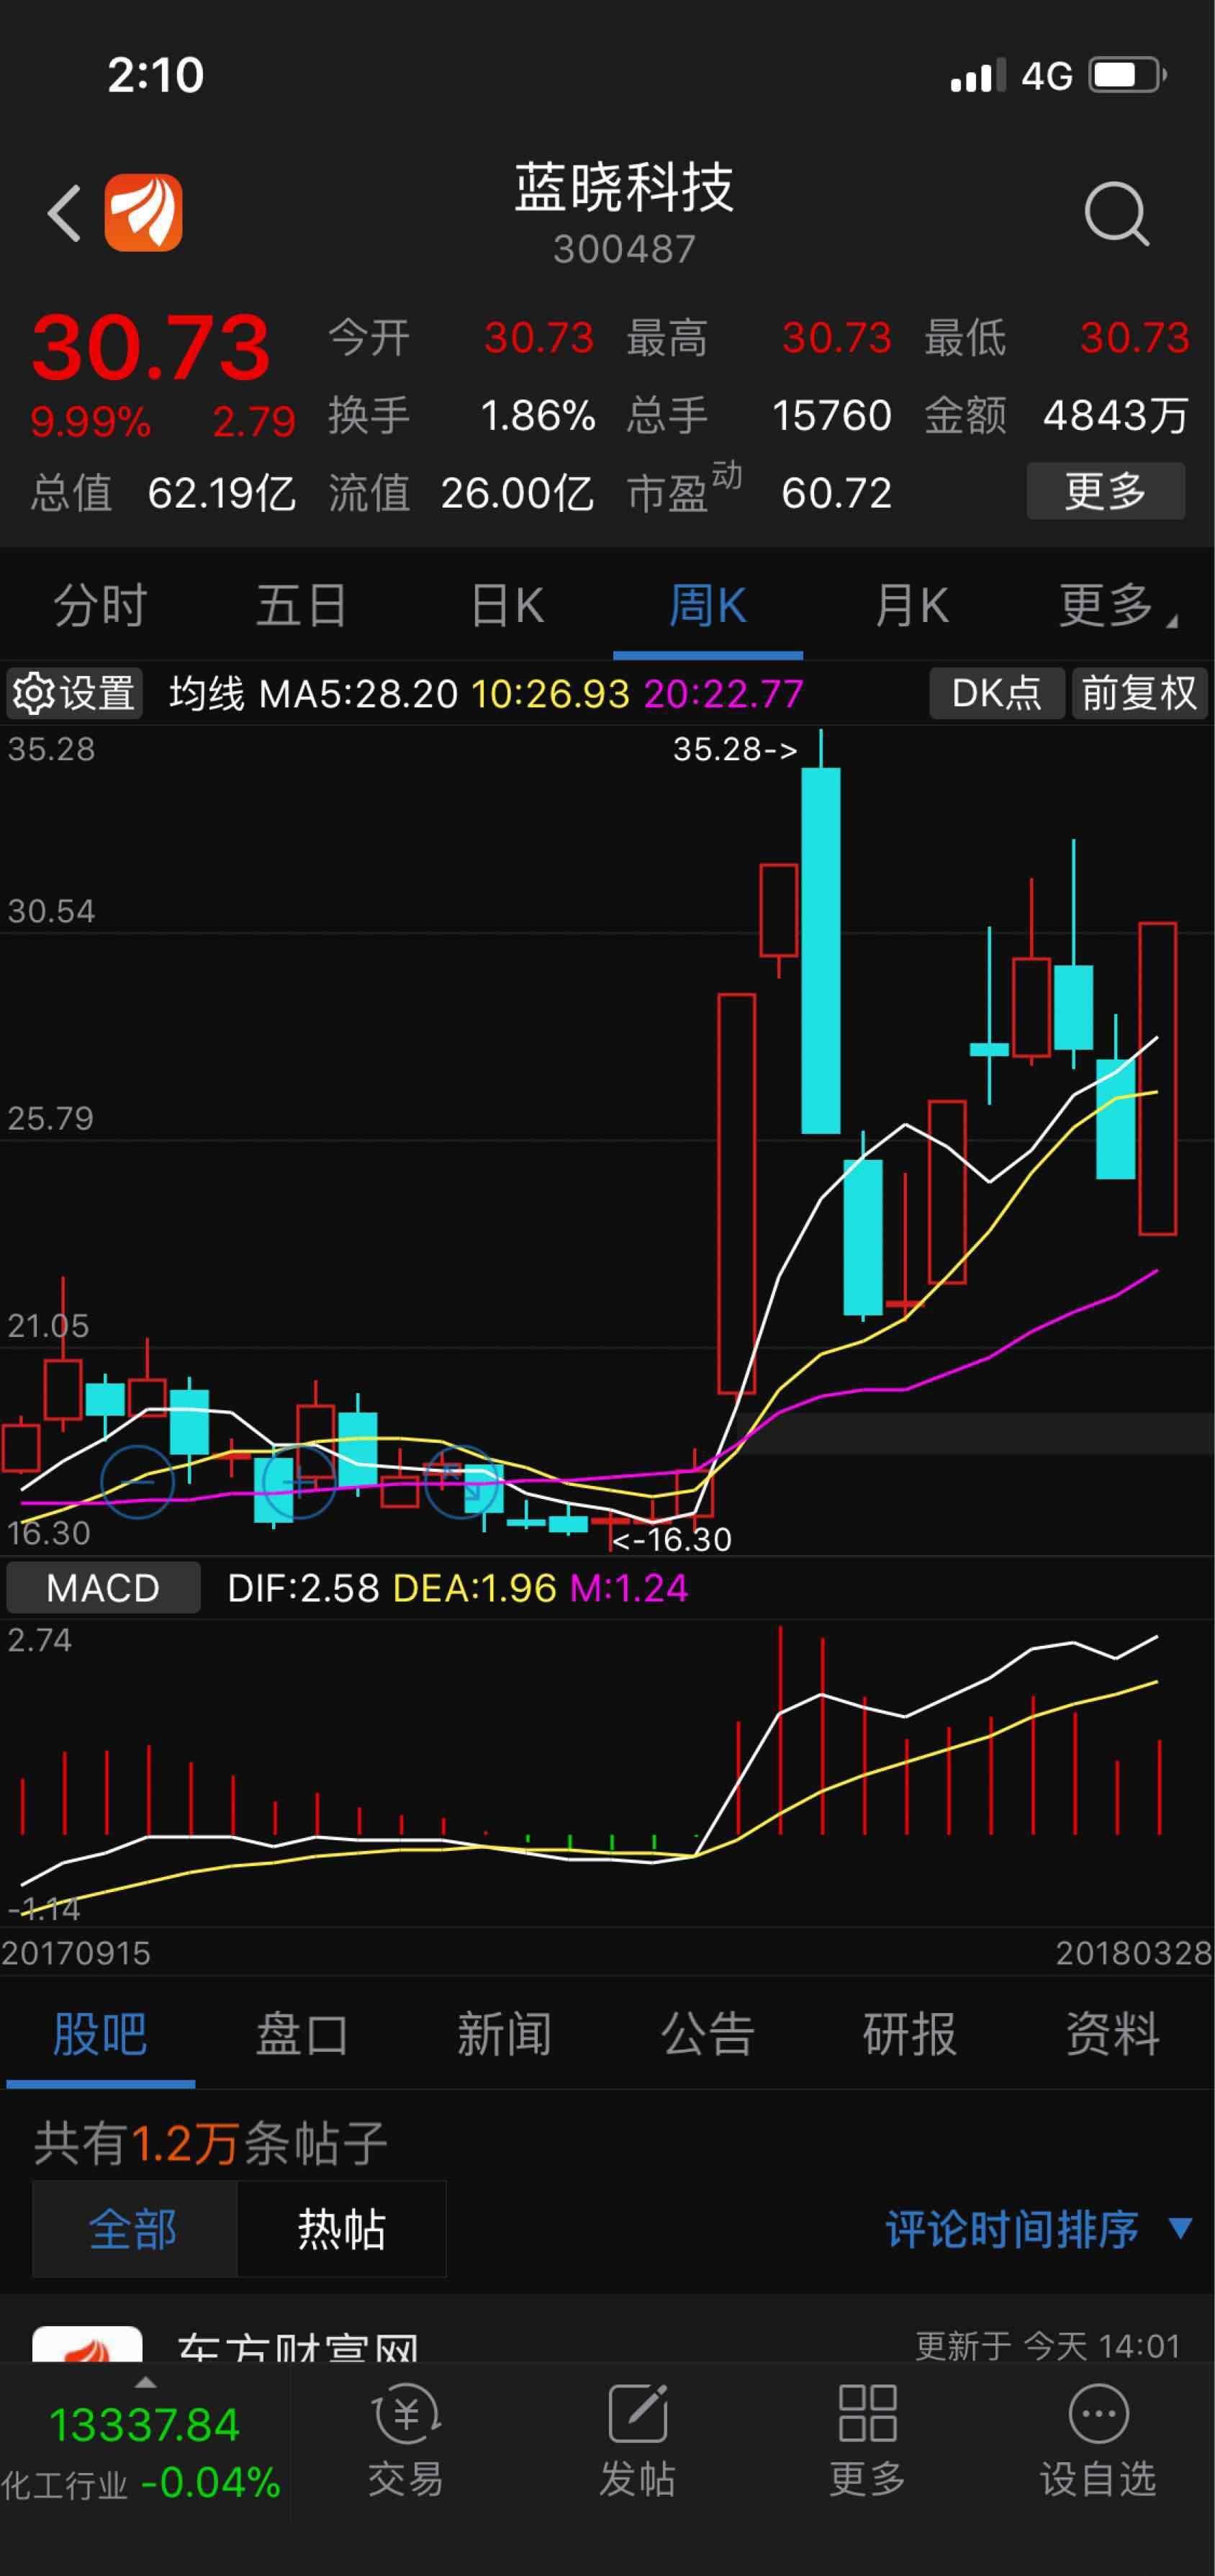Expand the 化工行业 index bar arrow
Image resolution: width=1215 pixels, height=2576 pixels.
pos(145,2381)
